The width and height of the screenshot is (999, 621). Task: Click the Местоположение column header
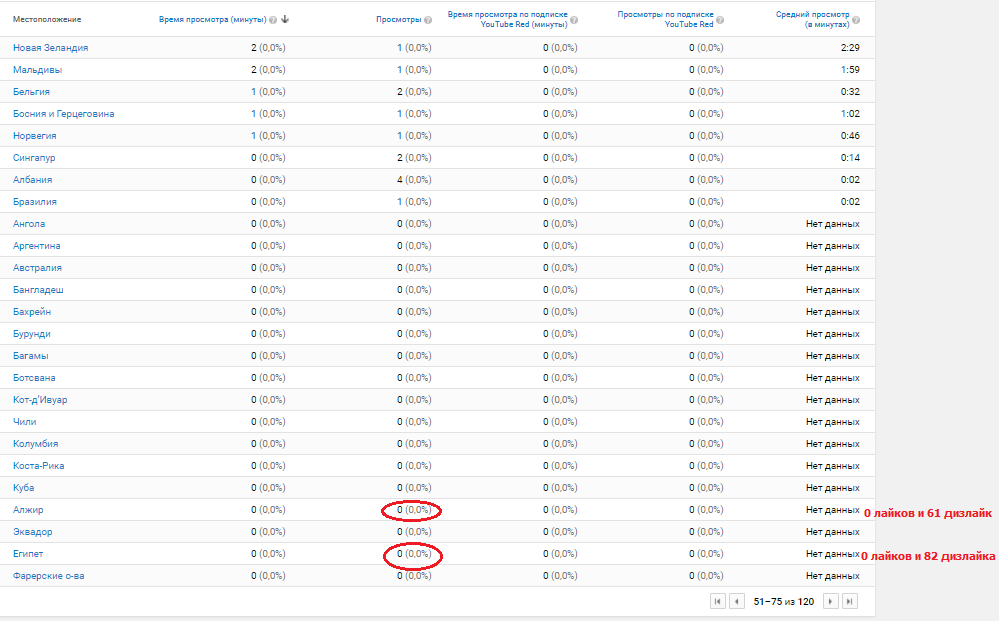[47, 20]
